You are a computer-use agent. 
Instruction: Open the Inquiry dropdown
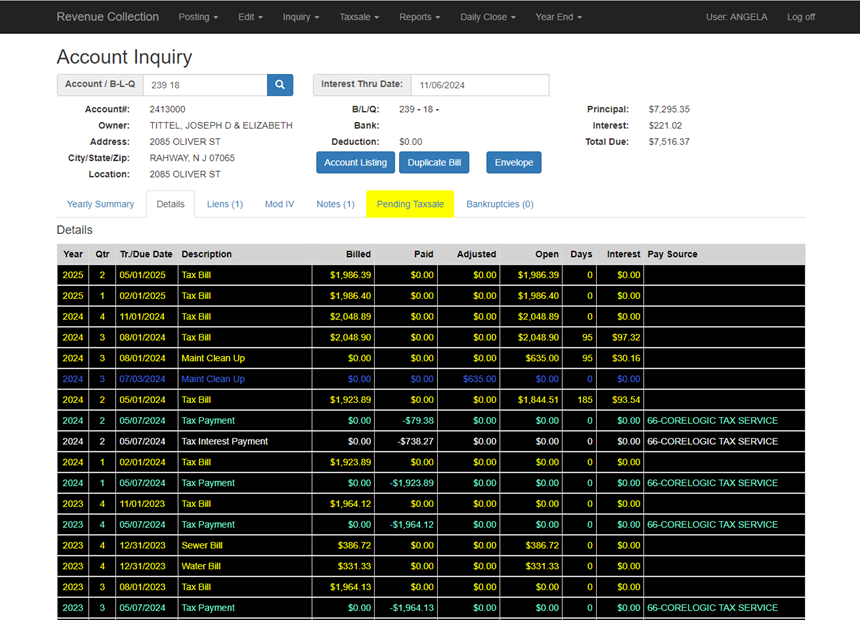click(301, 17)
